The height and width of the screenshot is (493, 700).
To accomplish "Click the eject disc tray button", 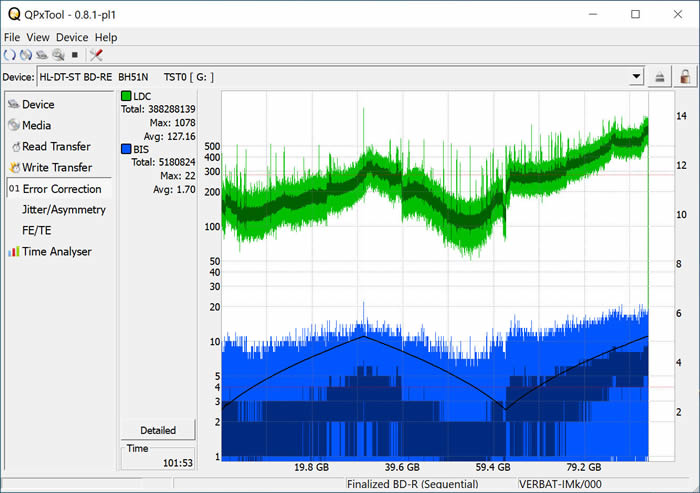I will click(660, 77).
